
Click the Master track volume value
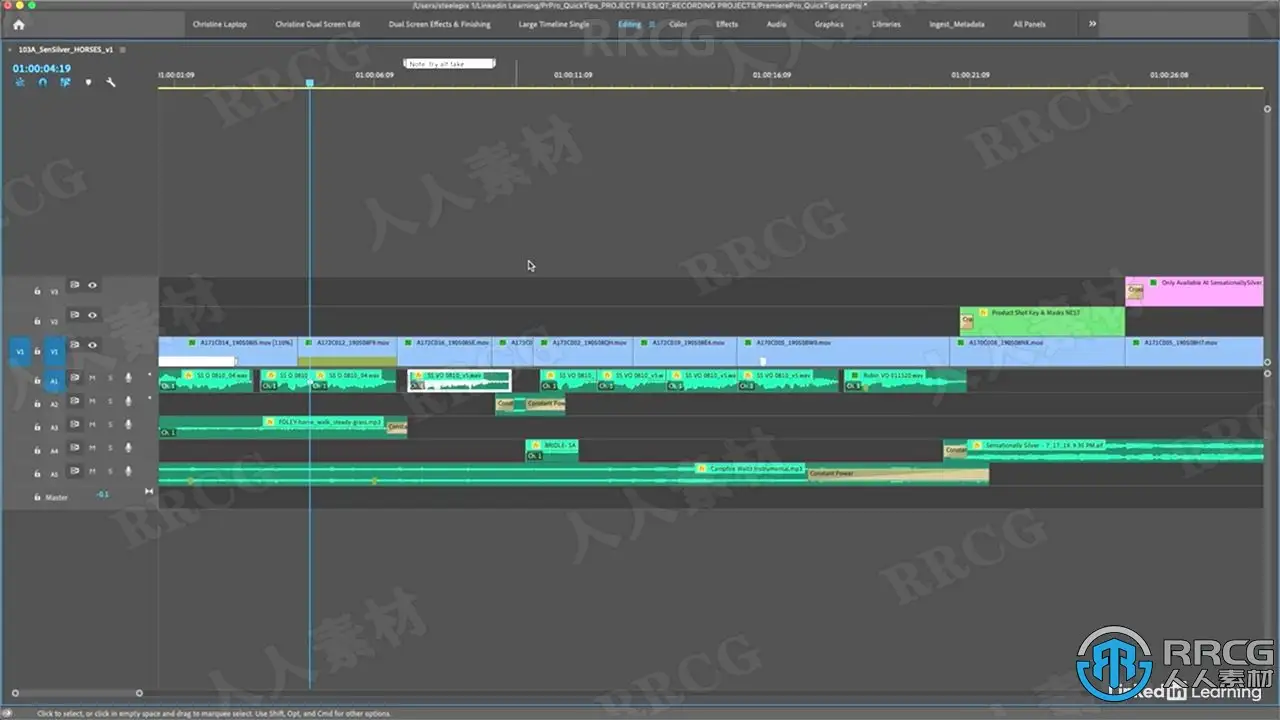point(103,495)
